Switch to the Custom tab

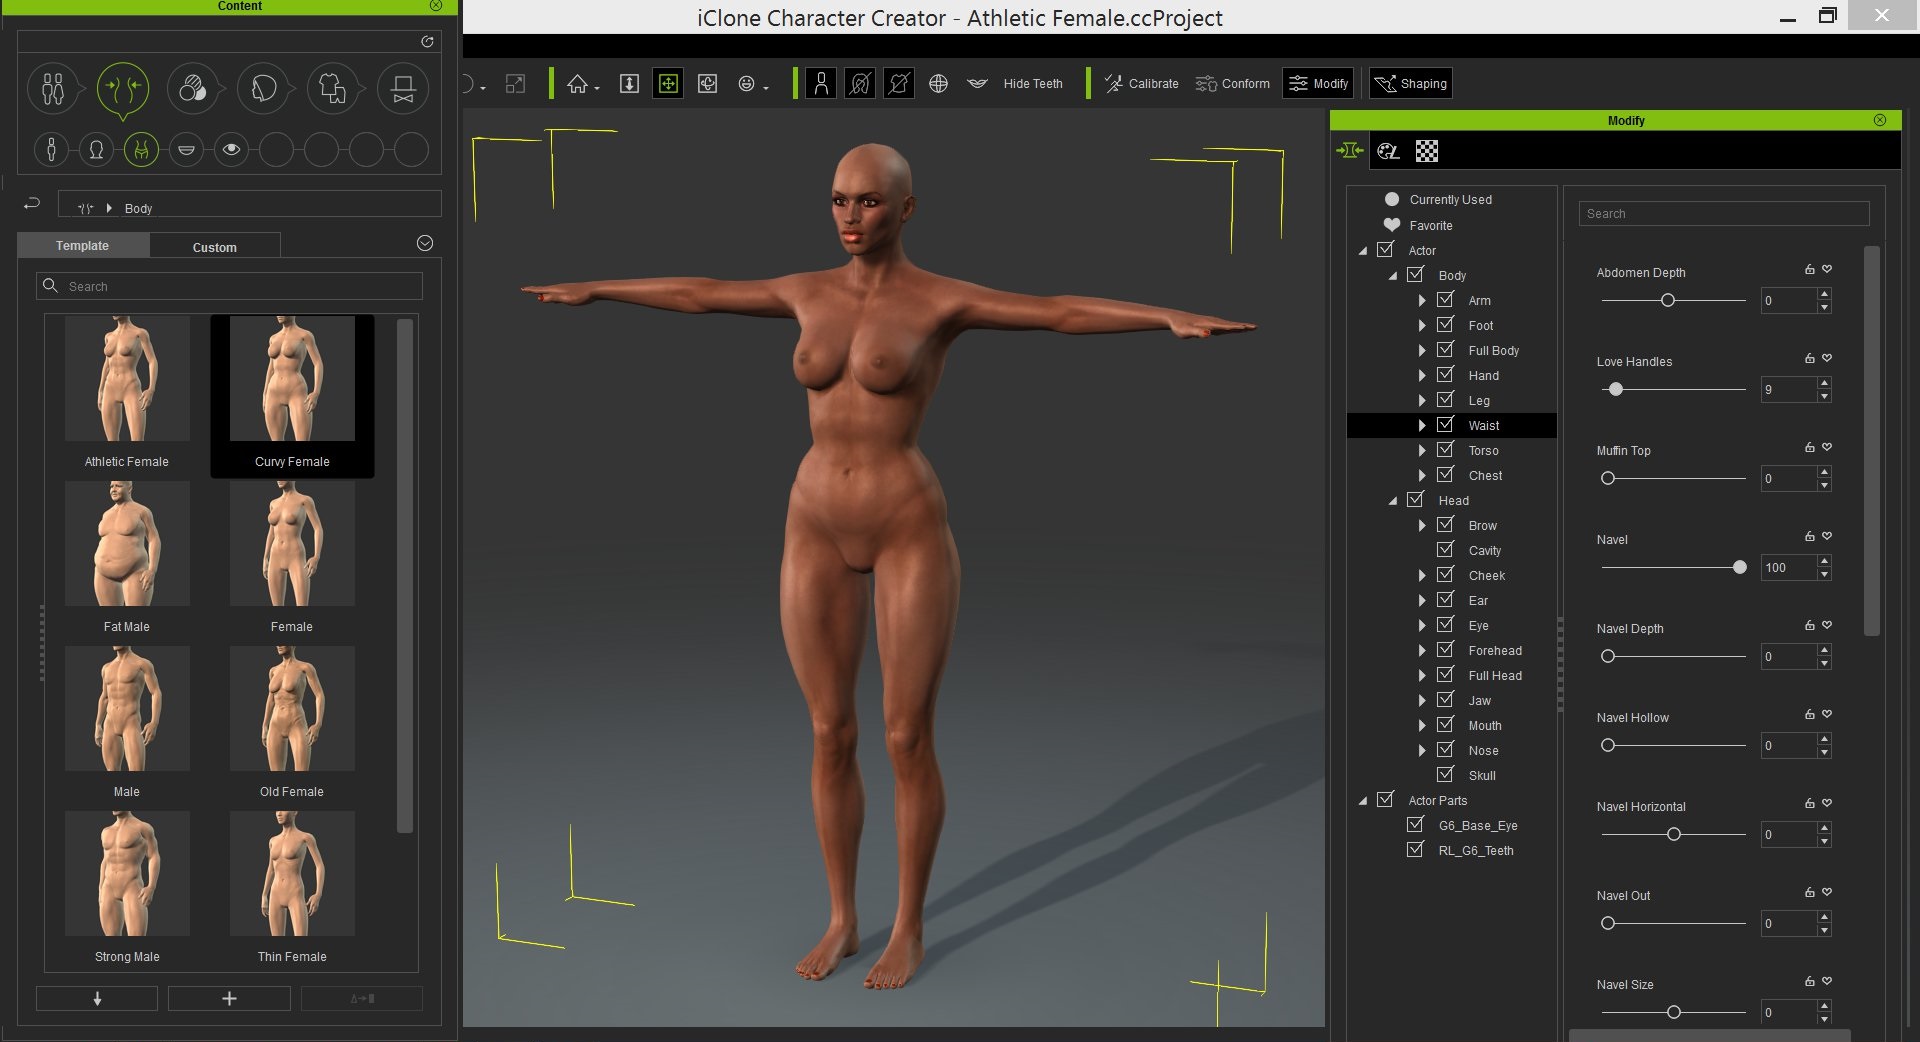point(214,247)
